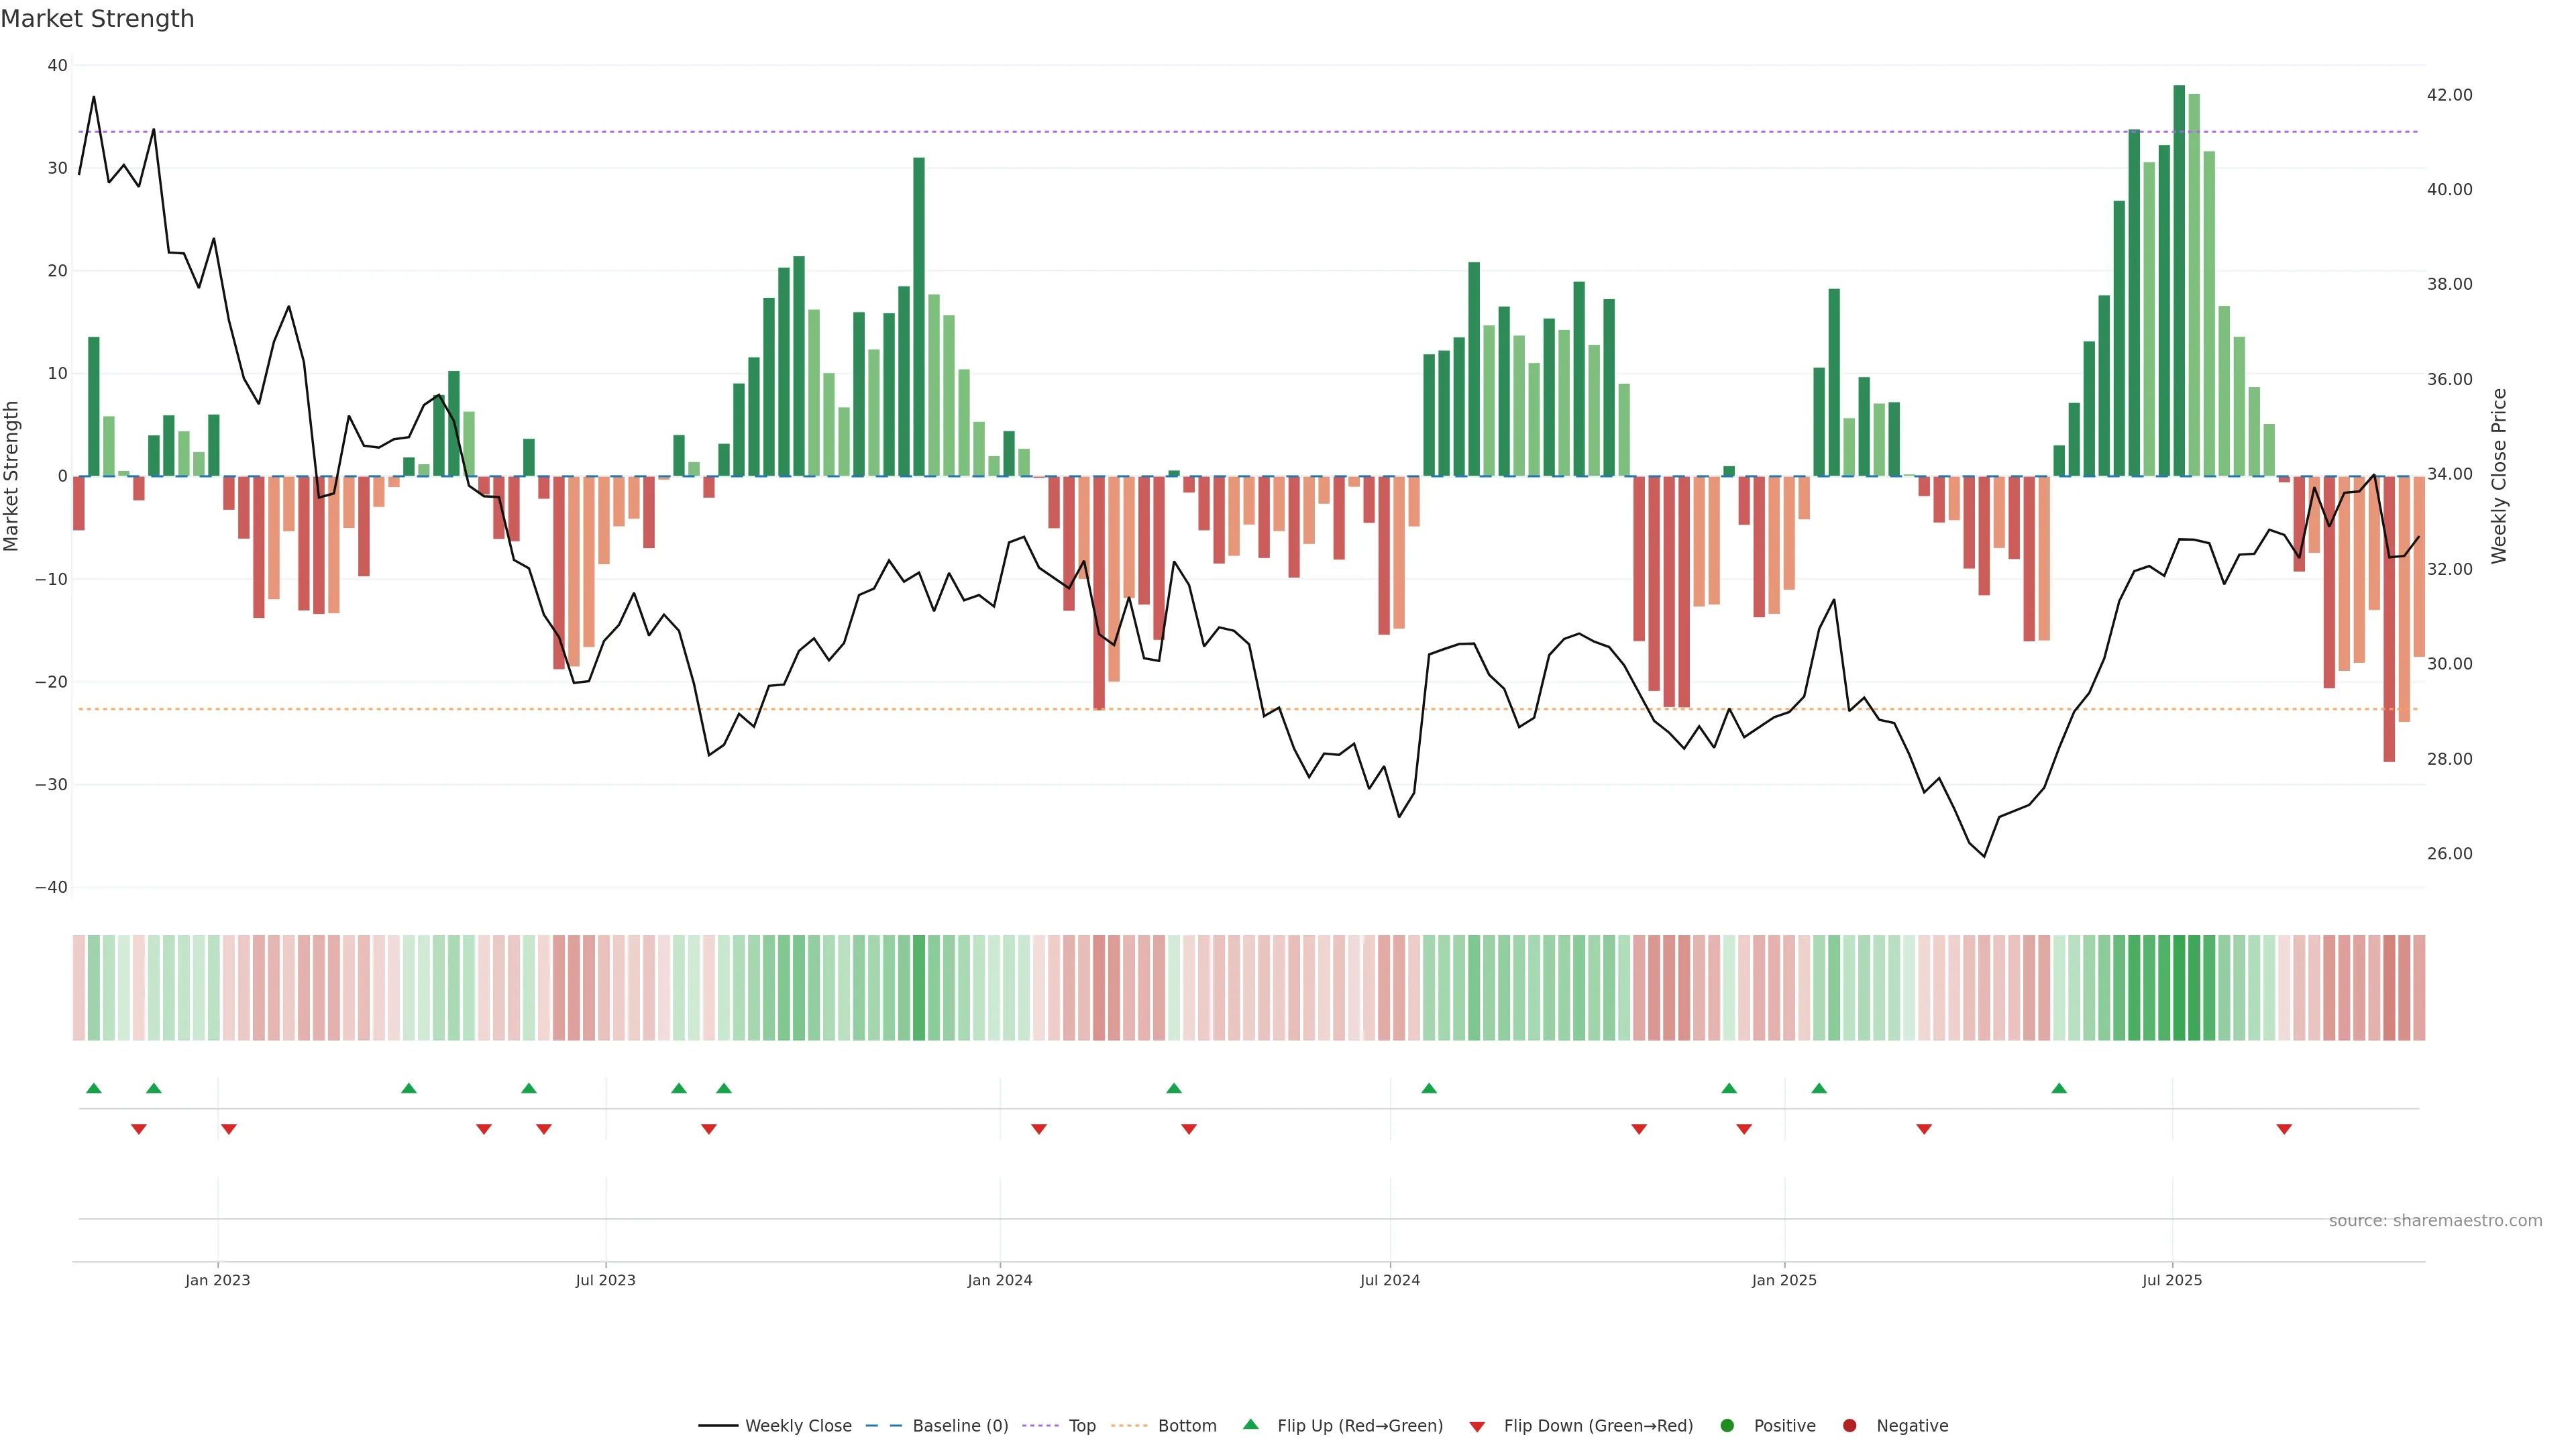Screen dimensions: 2576x1449
Task: Click the darkest green heatmap cell near Jul 2025
Action: pos(2179,988)
